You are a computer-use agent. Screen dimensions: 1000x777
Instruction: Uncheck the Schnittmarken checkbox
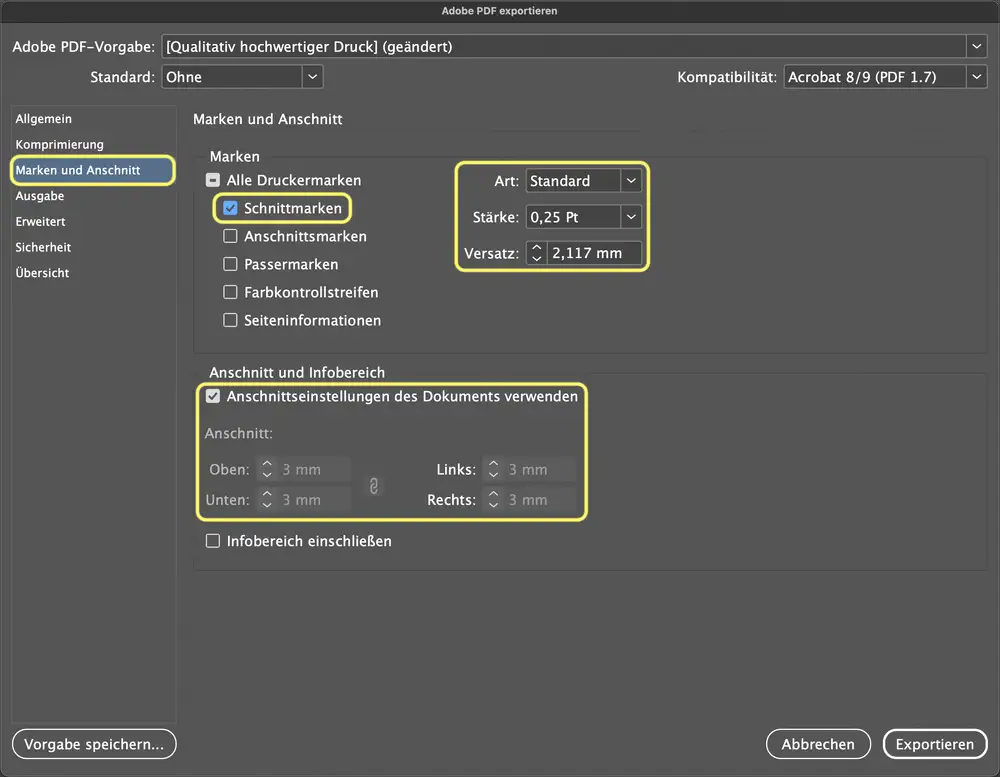(x=230, y=208)
